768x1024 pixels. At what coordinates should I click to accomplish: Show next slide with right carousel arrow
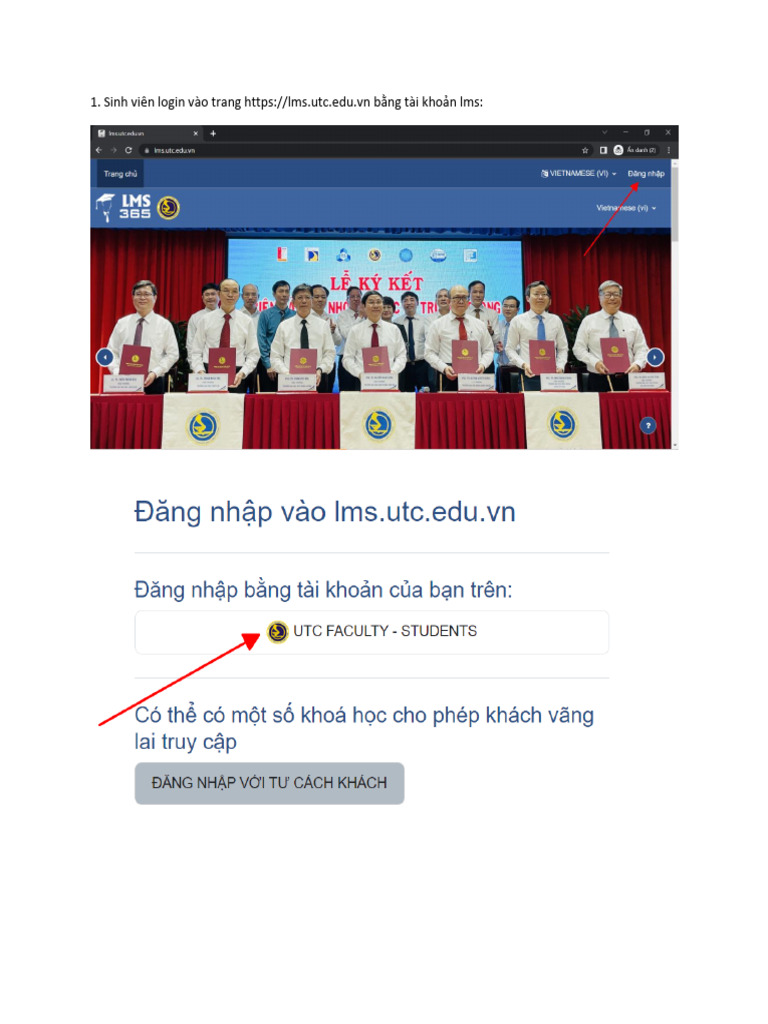(x=655, y=357)
